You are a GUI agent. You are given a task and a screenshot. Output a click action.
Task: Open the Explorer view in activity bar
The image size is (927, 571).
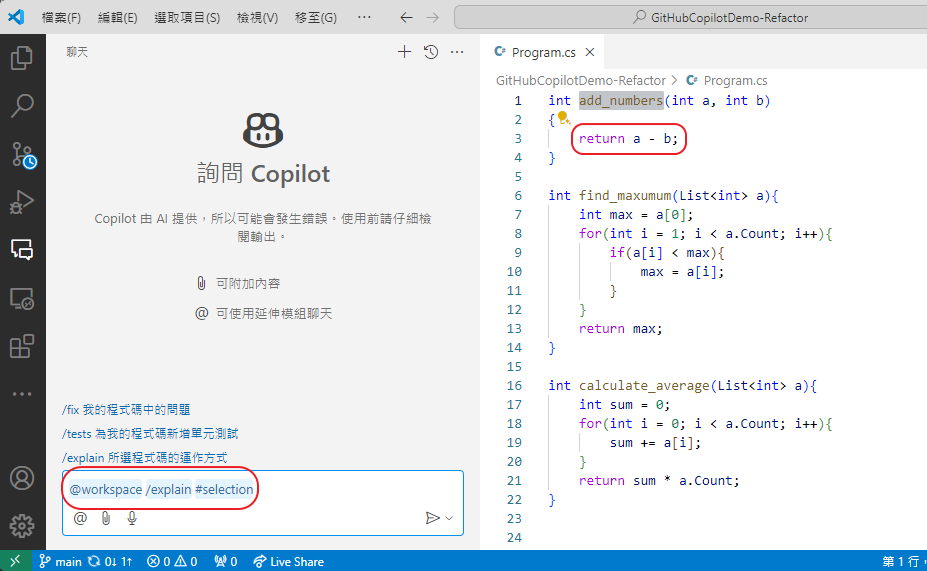coord(22,58)
